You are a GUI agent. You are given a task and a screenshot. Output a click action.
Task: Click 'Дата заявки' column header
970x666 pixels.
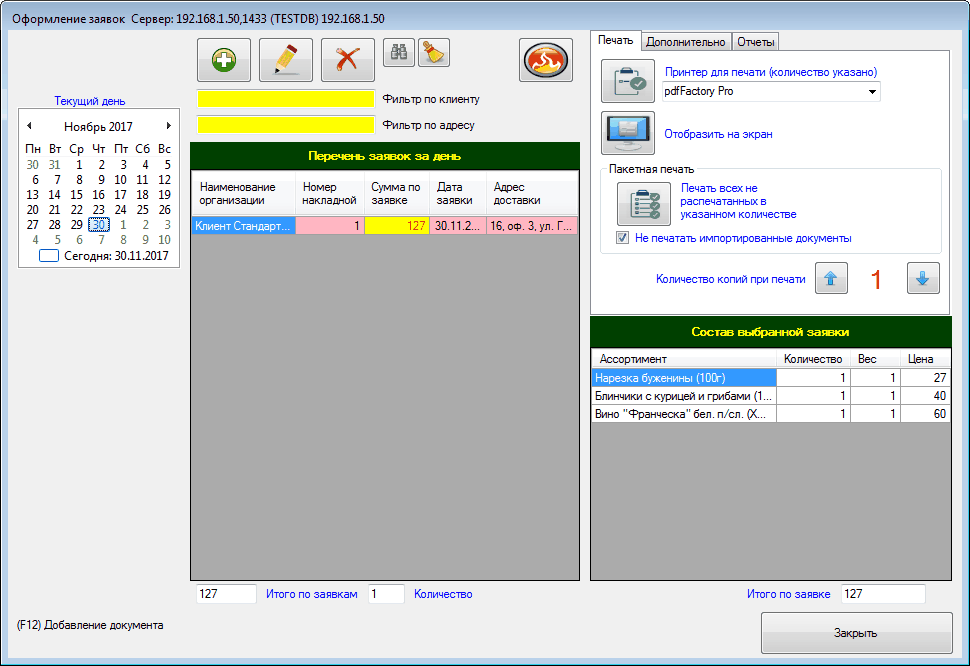tap(458, 194)
